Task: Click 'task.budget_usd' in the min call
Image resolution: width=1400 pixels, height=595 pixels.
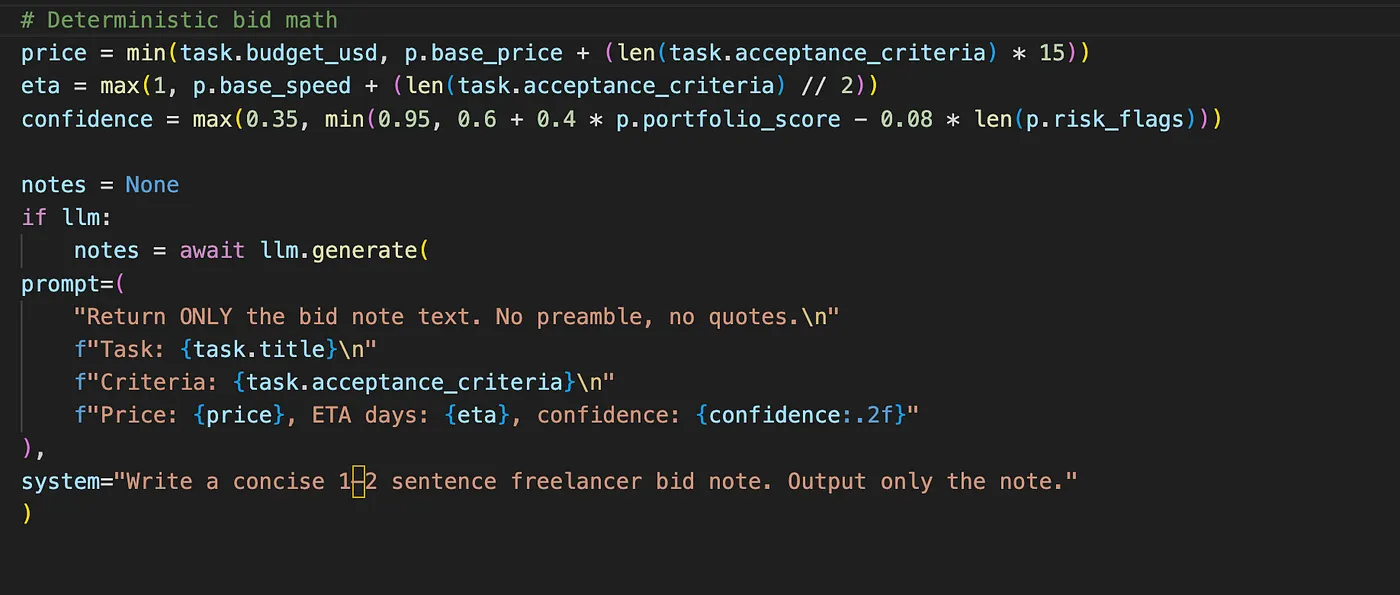Action: point(278,53)
